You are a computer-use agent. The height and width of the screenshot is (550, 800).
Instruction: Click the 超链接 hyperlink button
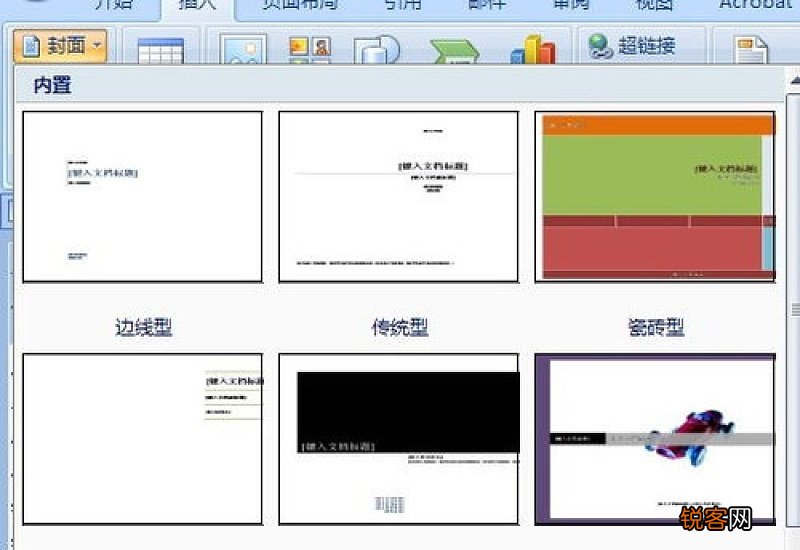632,46
